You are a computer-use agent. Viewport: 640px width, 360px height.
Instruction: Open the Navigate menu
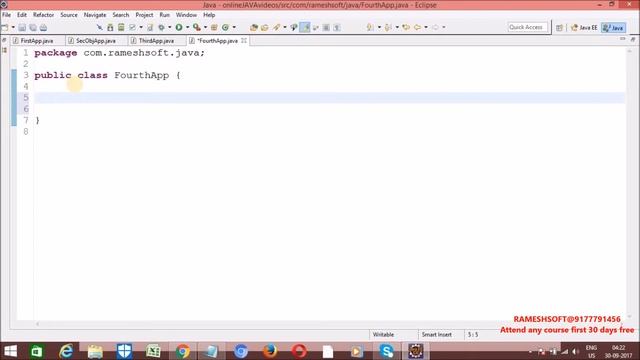(95, 15)
